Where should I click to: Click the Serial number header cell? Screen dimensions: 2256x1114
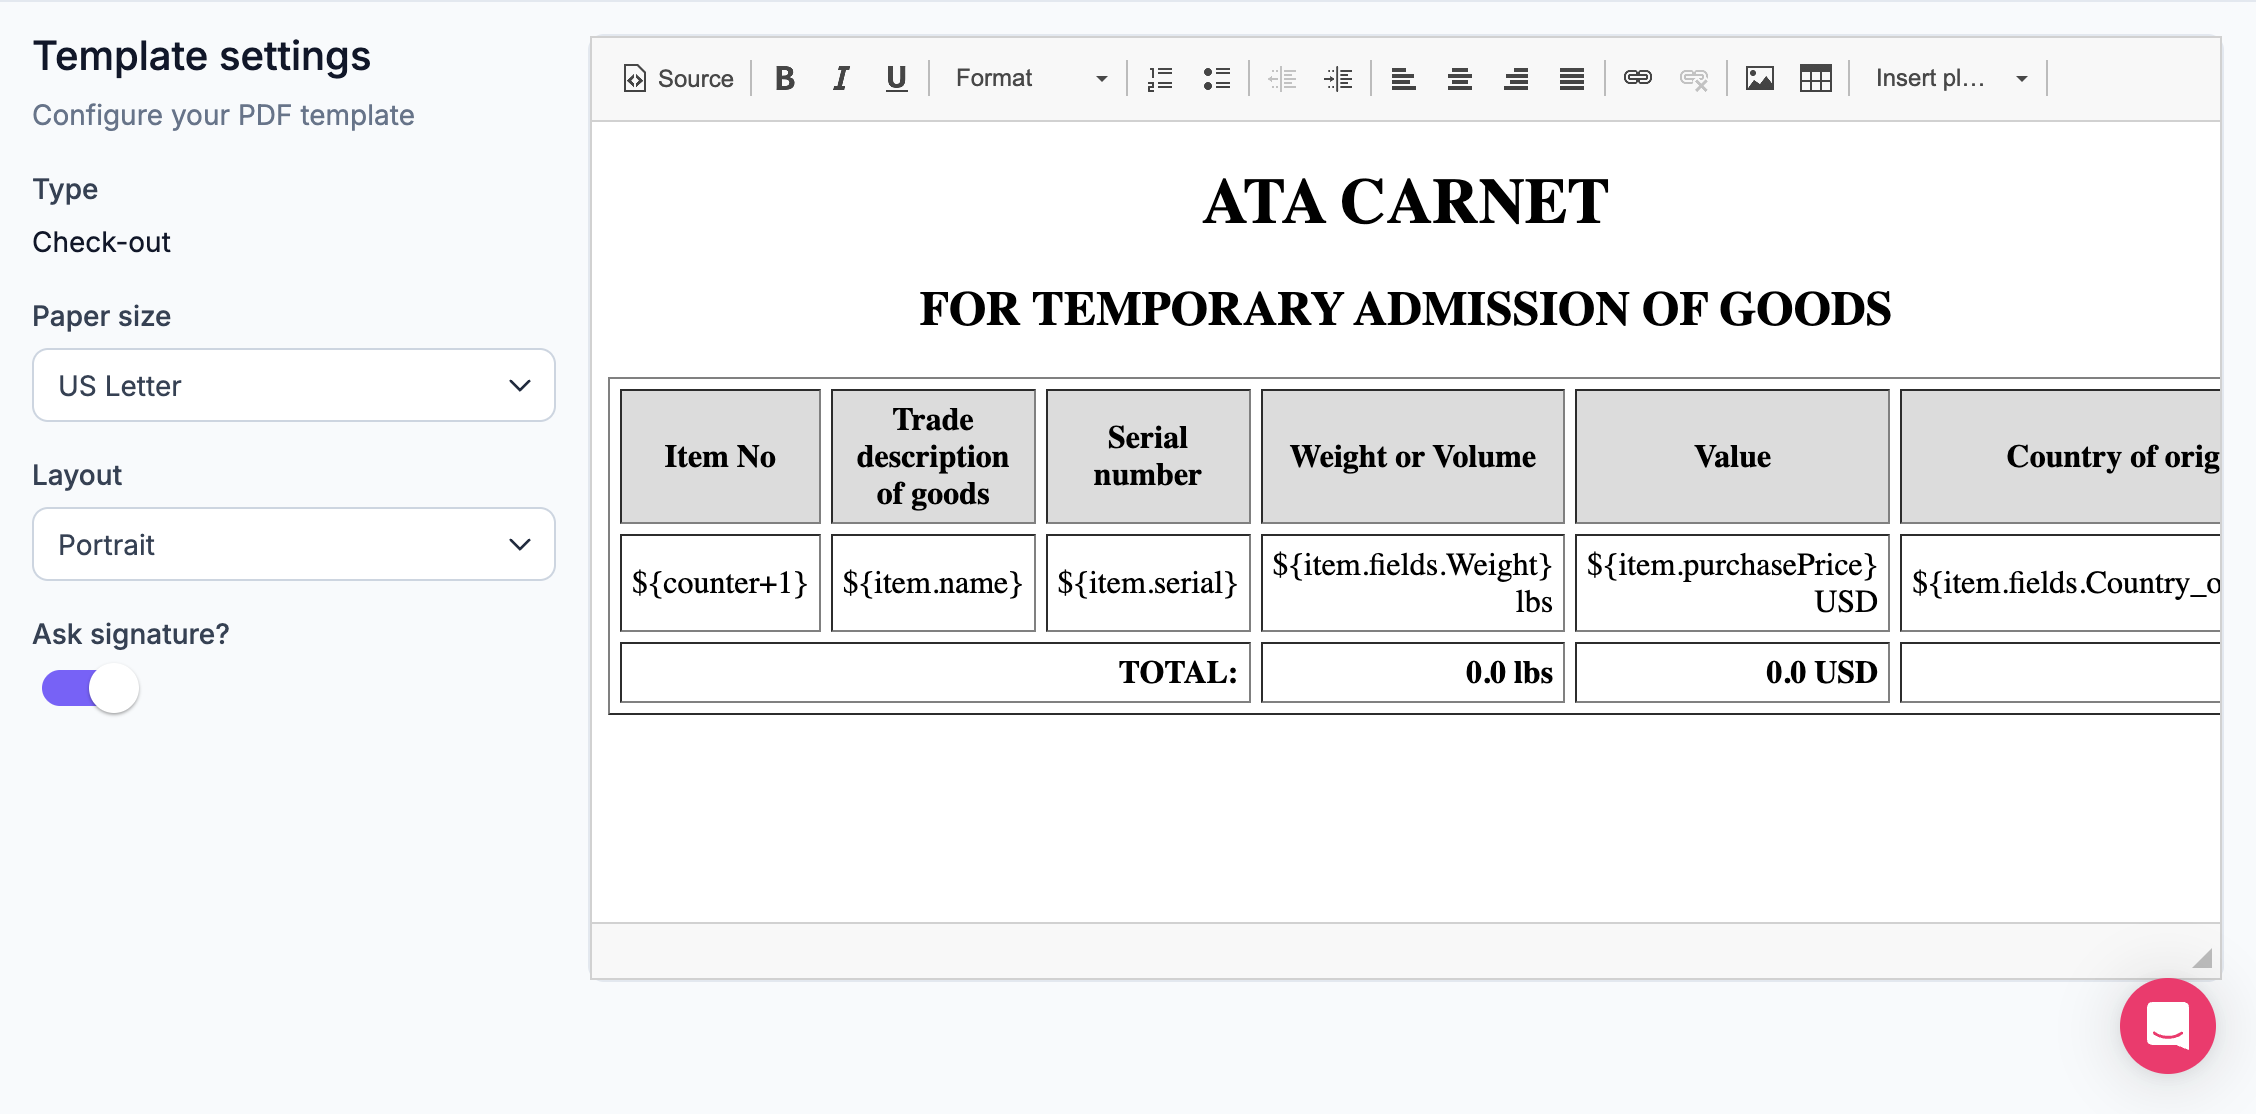tap(1148, 456)
